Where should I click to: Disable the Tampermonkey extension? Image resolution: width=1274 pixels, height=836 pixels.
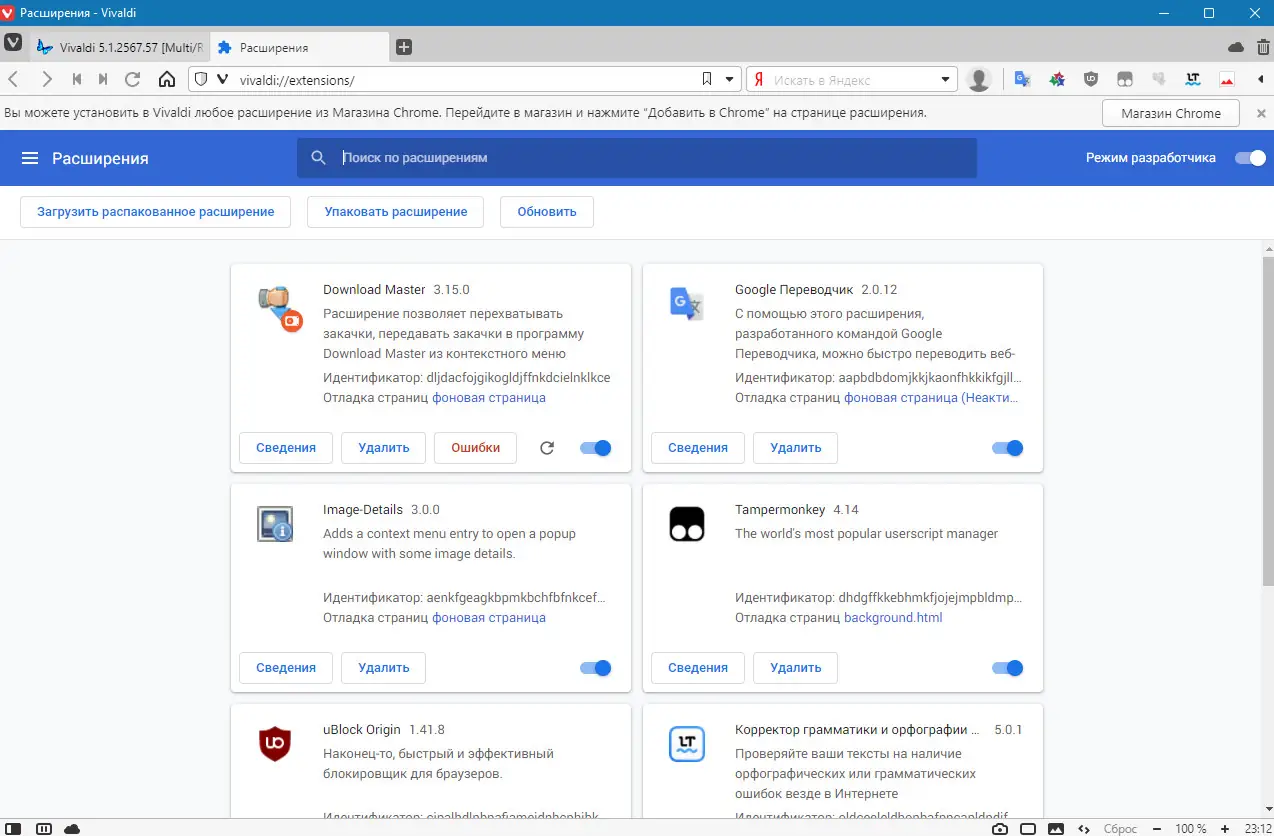(x=1008, y=668)
